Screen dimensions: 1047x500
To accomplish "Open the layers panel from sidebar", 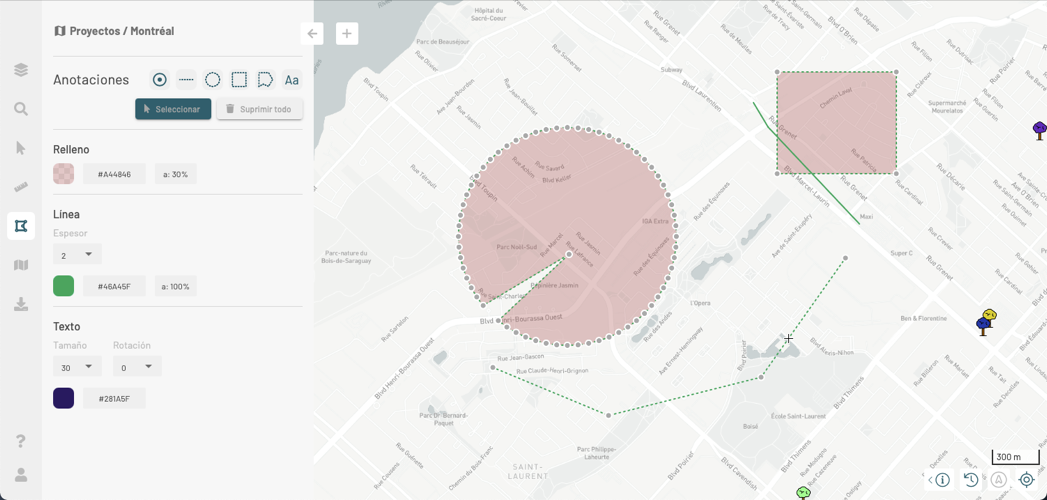I will tap(21, 70).
